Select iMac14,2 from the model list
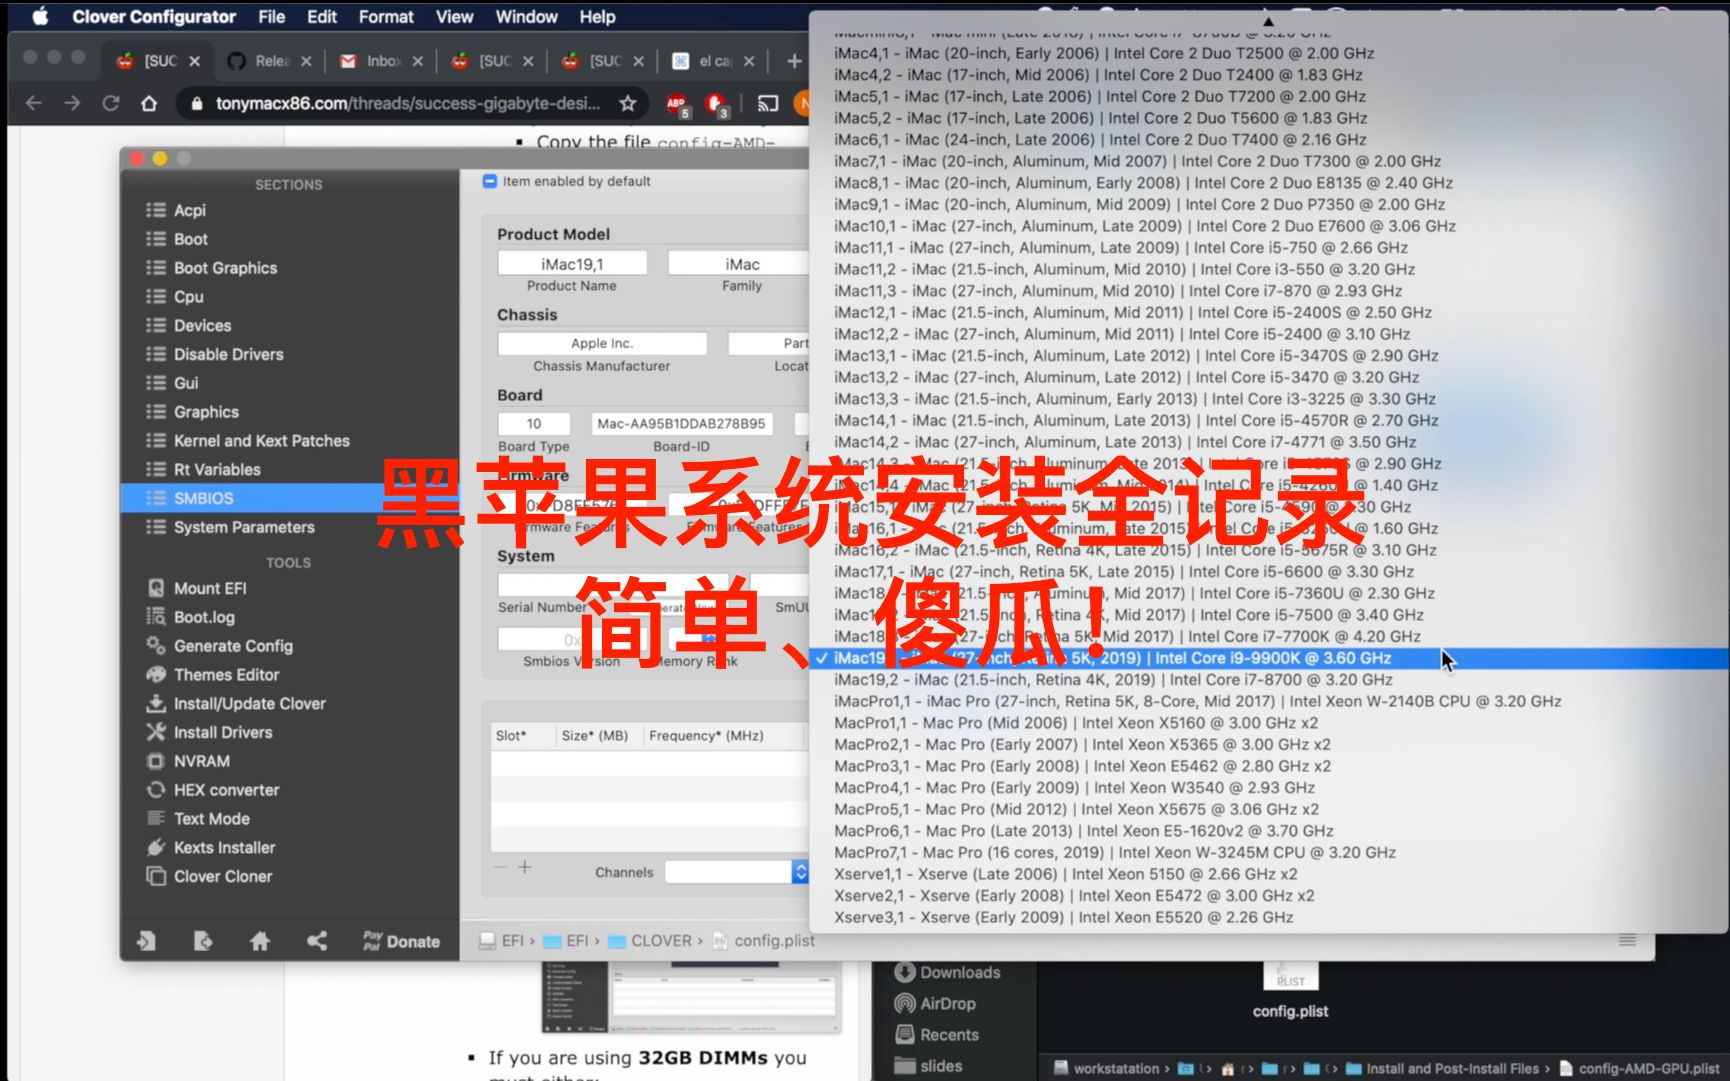 click(x=1270, y=442)
